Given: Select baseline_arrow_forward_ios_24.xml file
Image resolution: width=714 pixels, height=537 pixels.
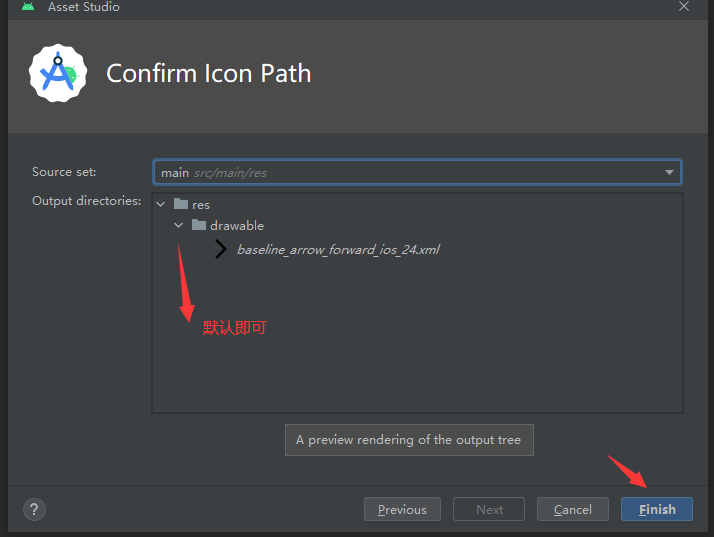Looking at the screenshot, I should tap(338, 250).
